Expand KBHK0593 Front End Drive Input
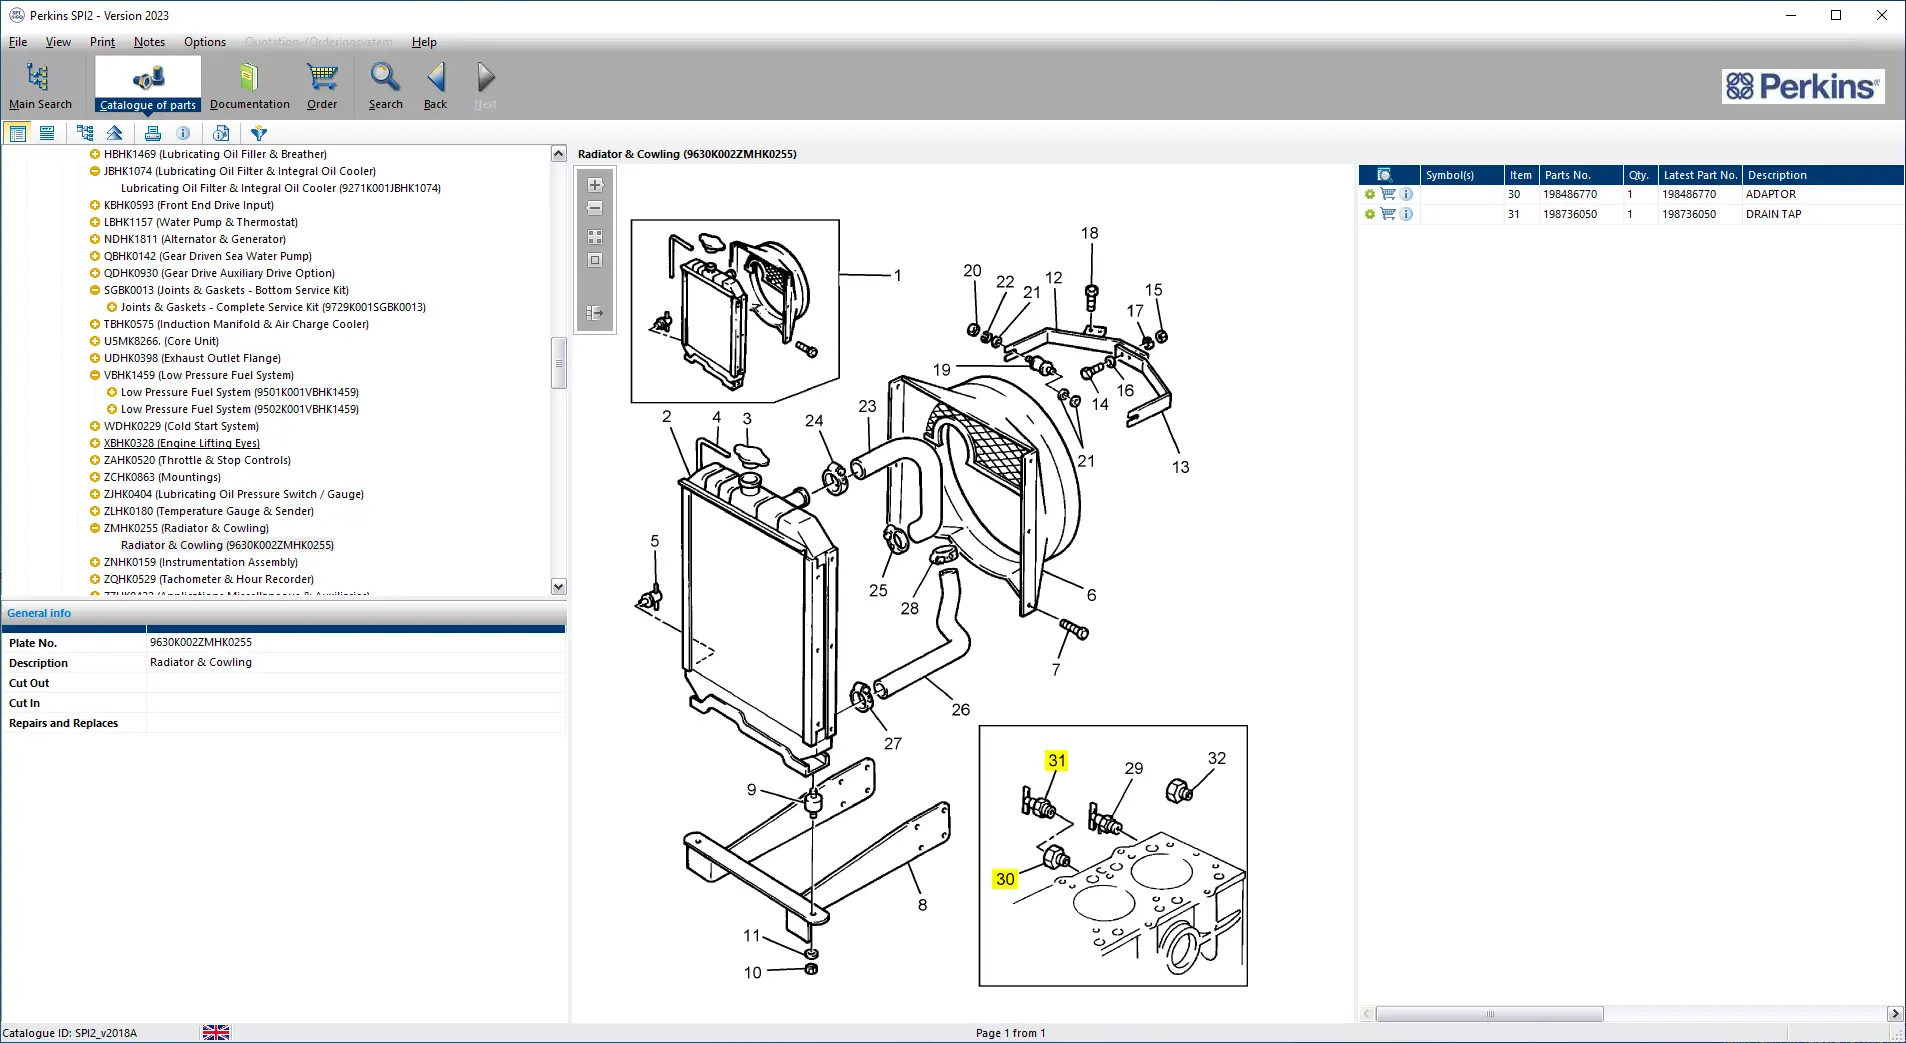The height and width of the screenshot is (1043, 1906). coord(95,205)
